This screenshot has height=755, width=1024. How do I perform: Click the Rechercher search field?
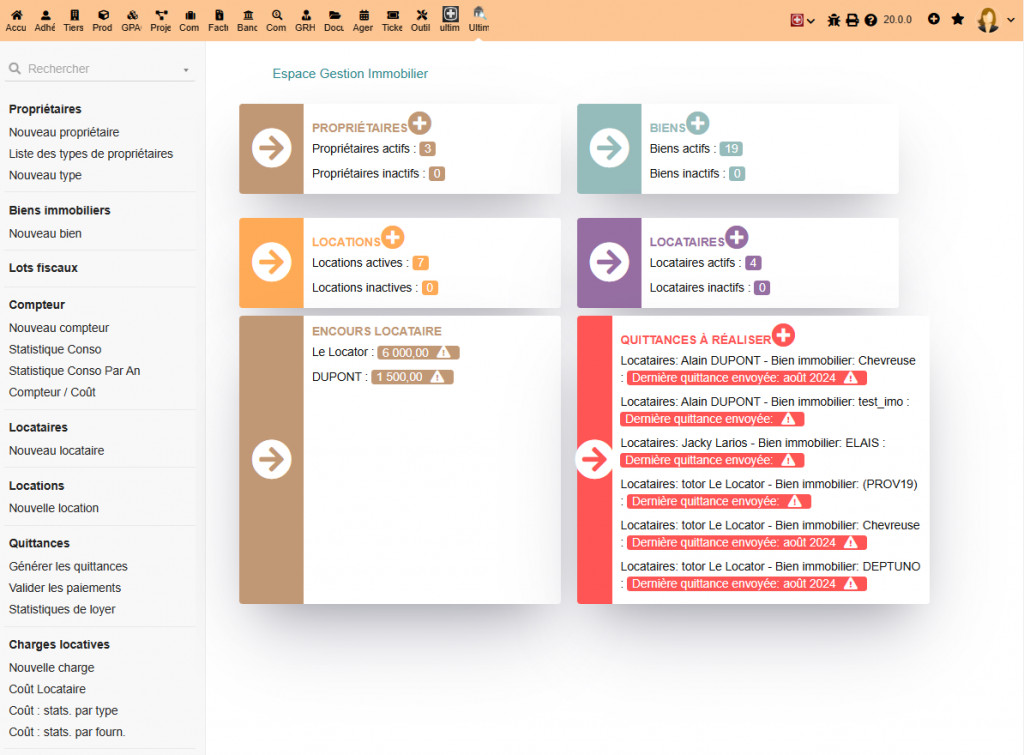pyautogui.click(x=99, y=69)
